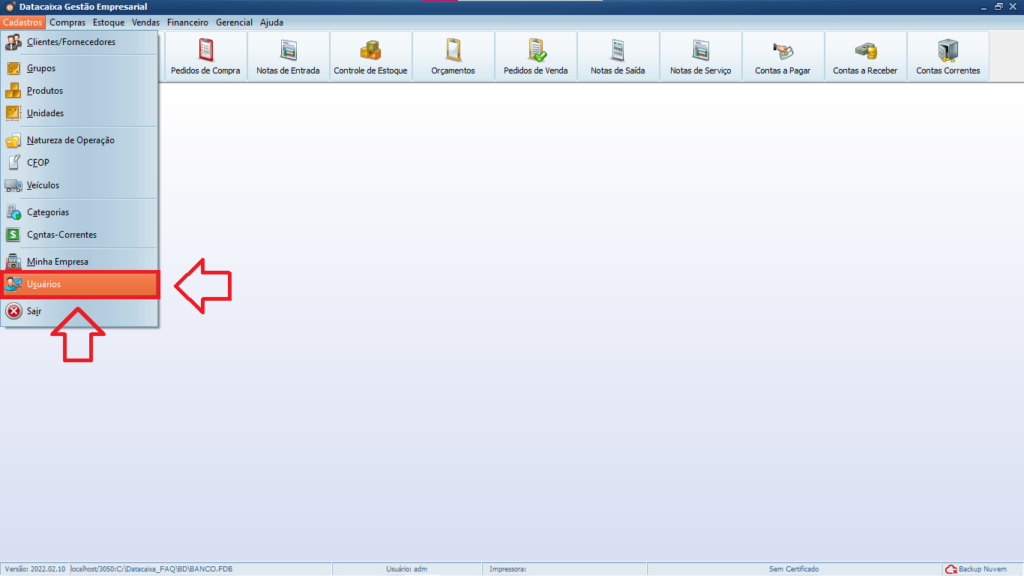Click the Minha Empresa icon
The width and height of the screenshot is (1024, 576).
click(x=13, y=261)
